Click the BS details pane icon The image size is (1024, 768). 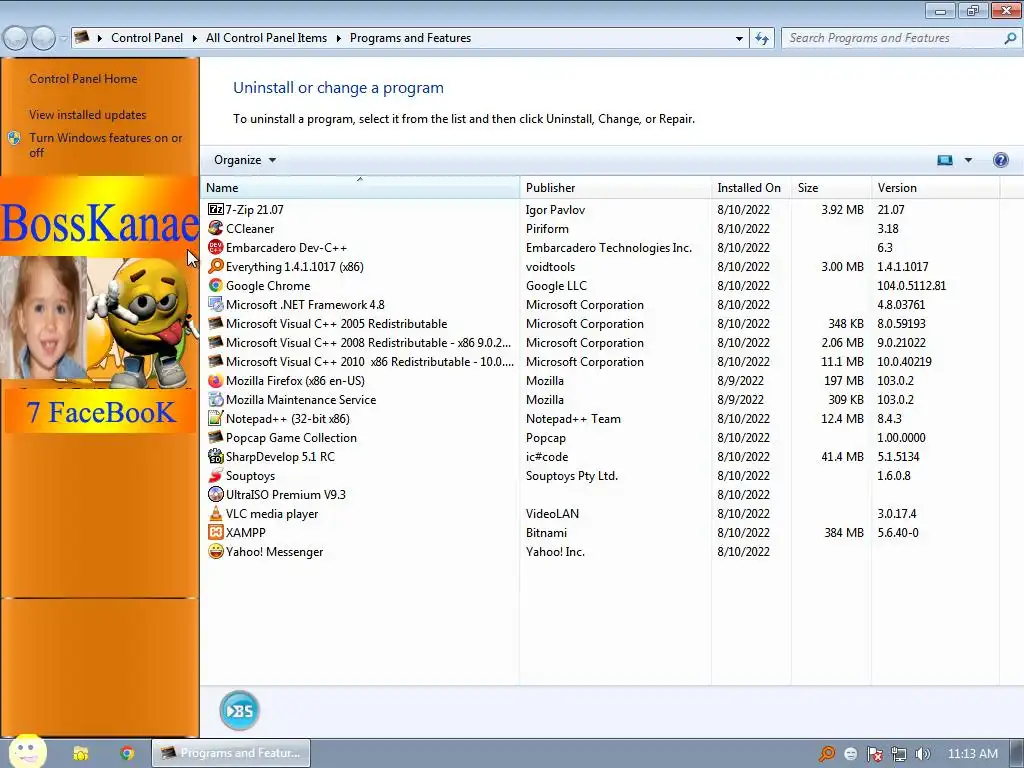pyautogui.click(x=240, y=711)
